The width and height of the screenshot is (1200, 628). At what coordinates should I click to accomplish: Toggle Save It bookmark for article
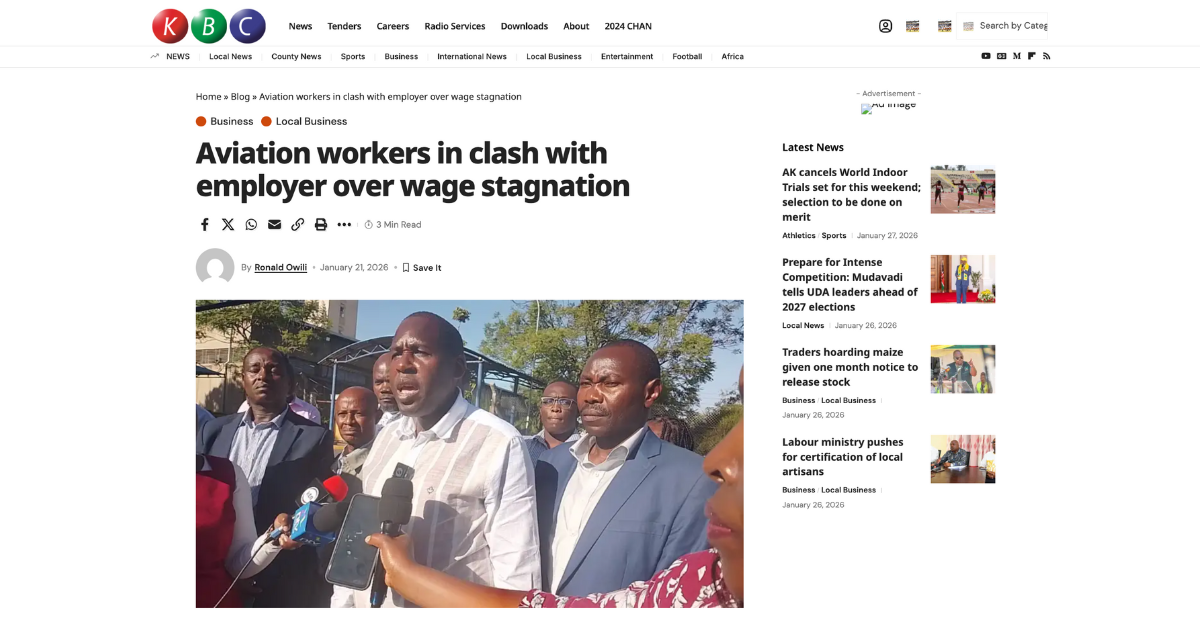[x=421, y=268]
